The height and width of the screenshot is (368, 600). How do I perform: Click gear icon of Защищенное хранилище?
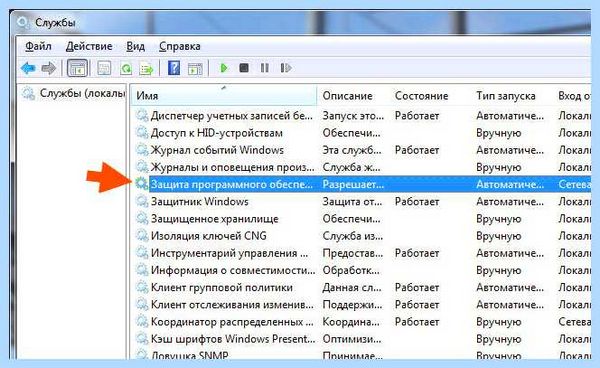tap(142, 218)
